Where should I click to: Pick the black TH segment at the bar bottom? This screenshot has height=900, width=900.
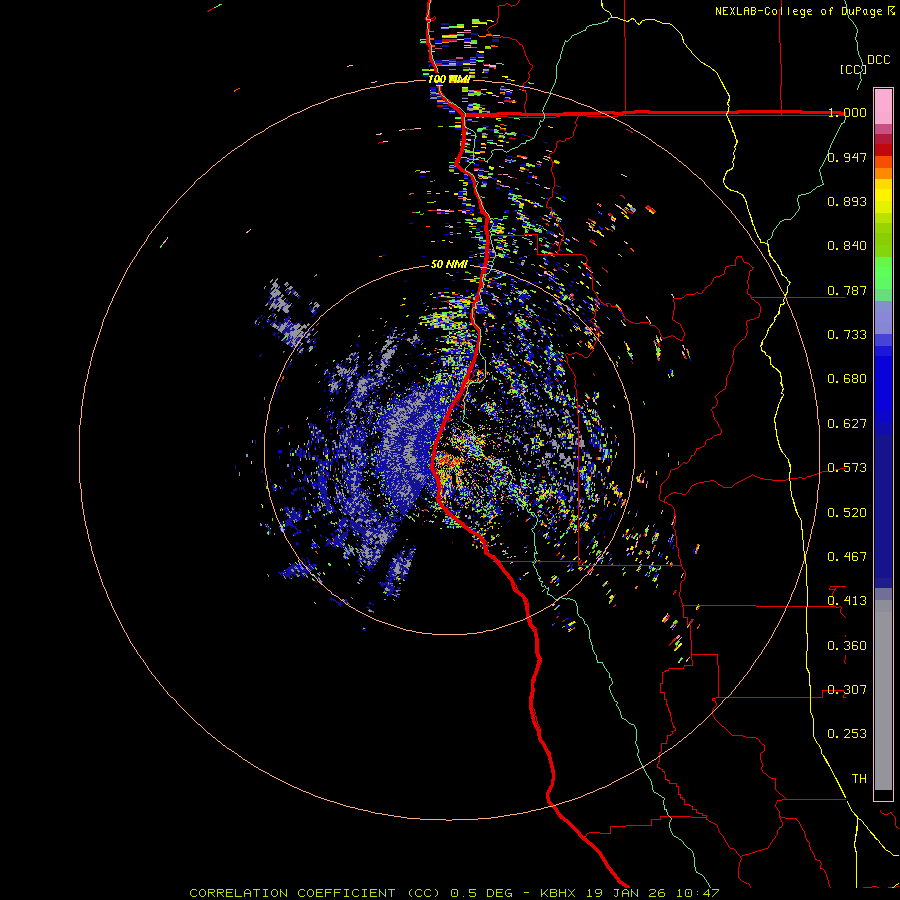tap(883, 794)
